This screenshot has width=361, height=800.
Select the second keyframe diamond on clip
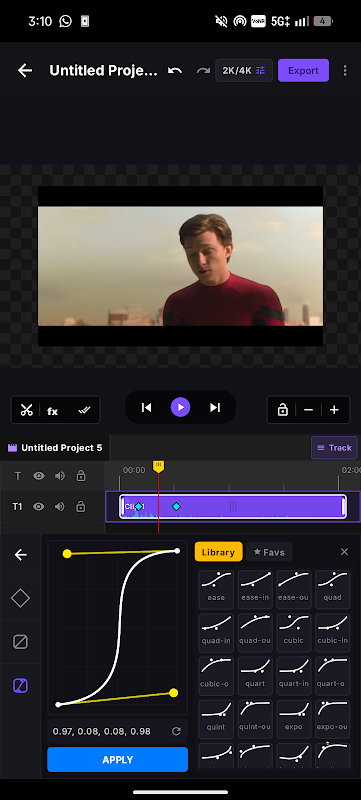[x=176, y=507]
